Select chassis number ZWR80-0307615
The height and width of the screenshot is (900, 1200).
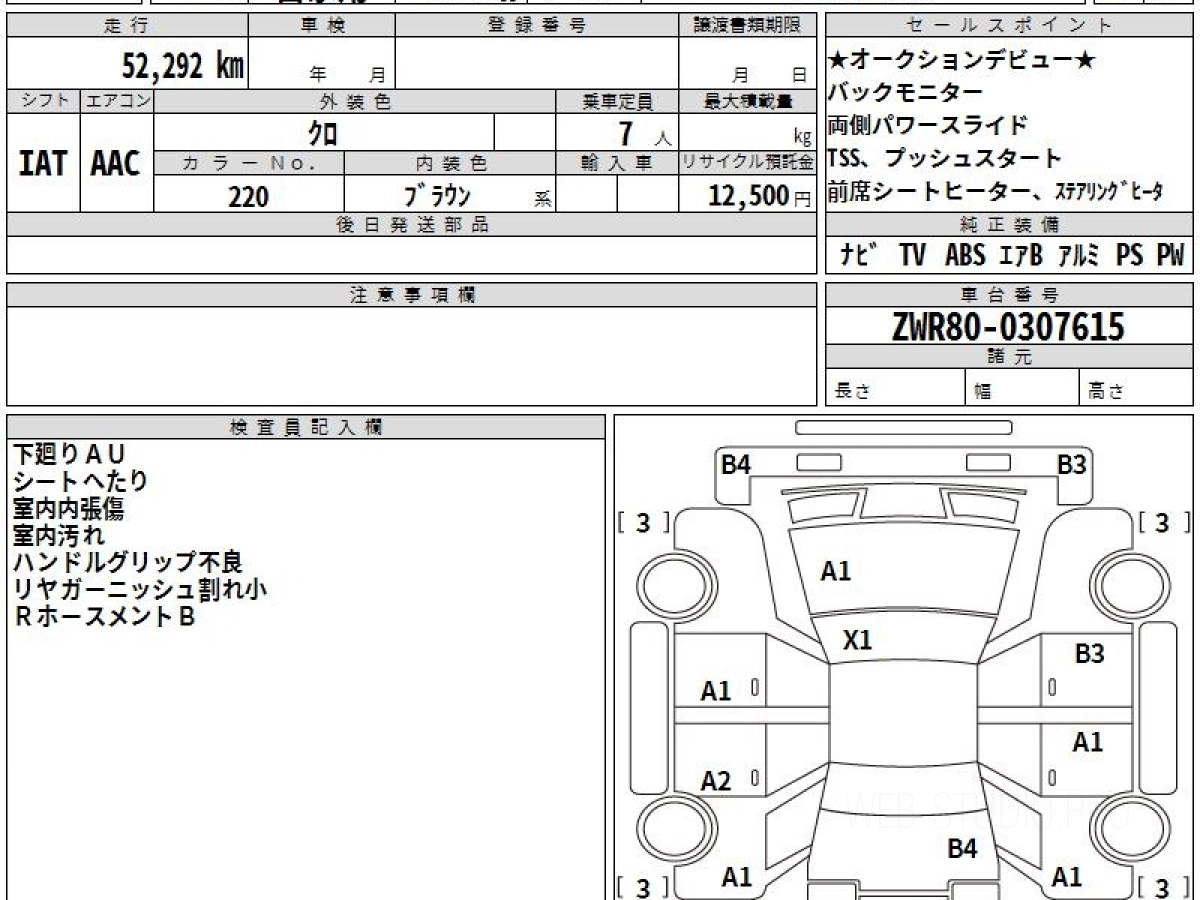click(1009, 326)
